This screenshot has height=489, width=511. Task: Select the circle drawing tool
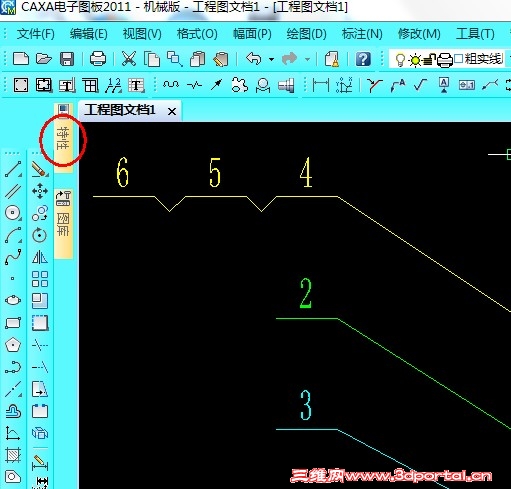click(x=13, y=213)
